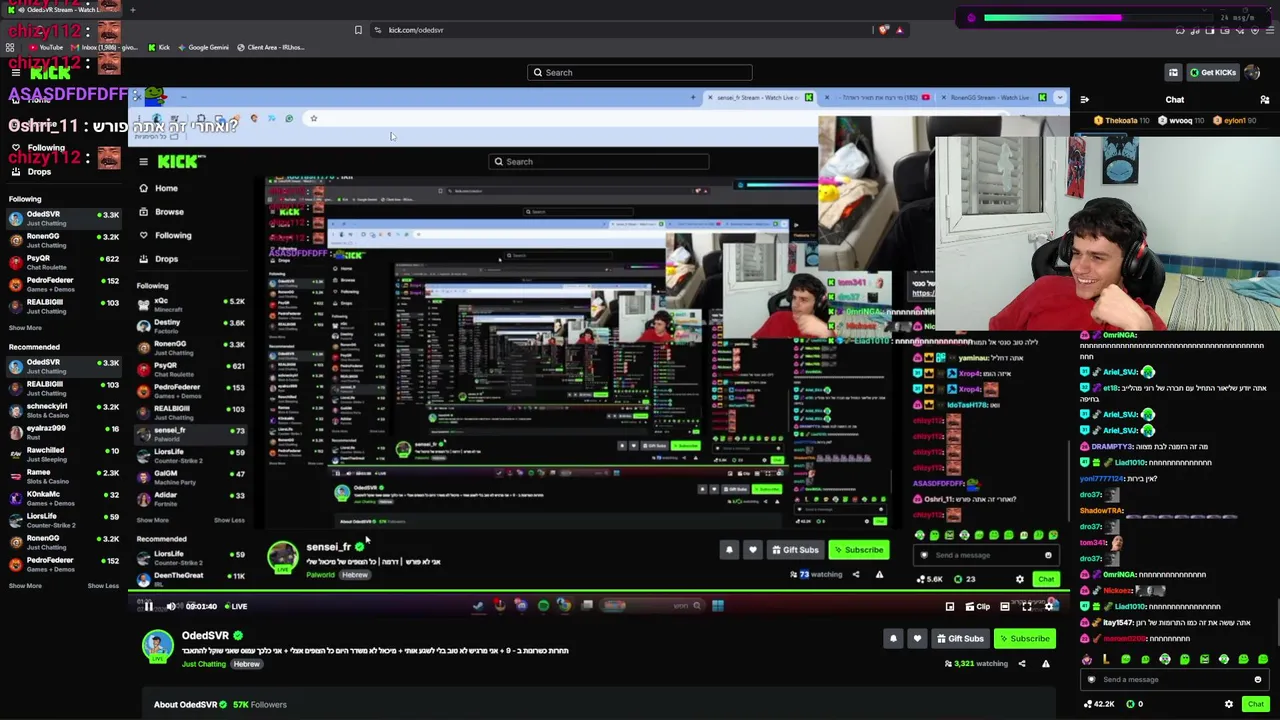Open the Brave Rewards triangle icon
The height and width of the screenshot is (720, 1280).
tap(899, 30)
